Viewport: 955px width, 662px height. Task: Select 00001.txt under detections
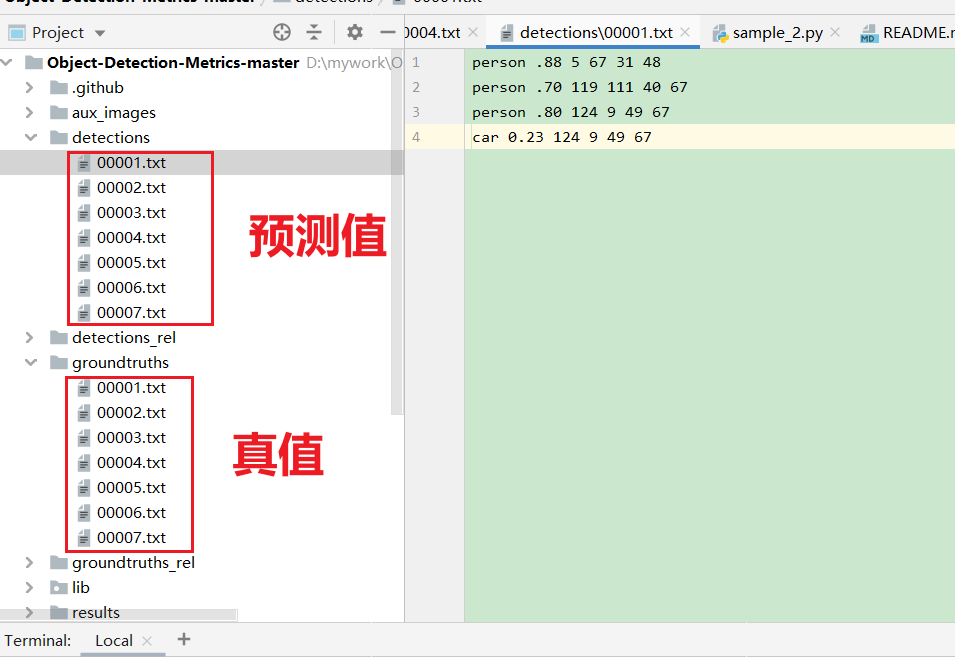132,163
